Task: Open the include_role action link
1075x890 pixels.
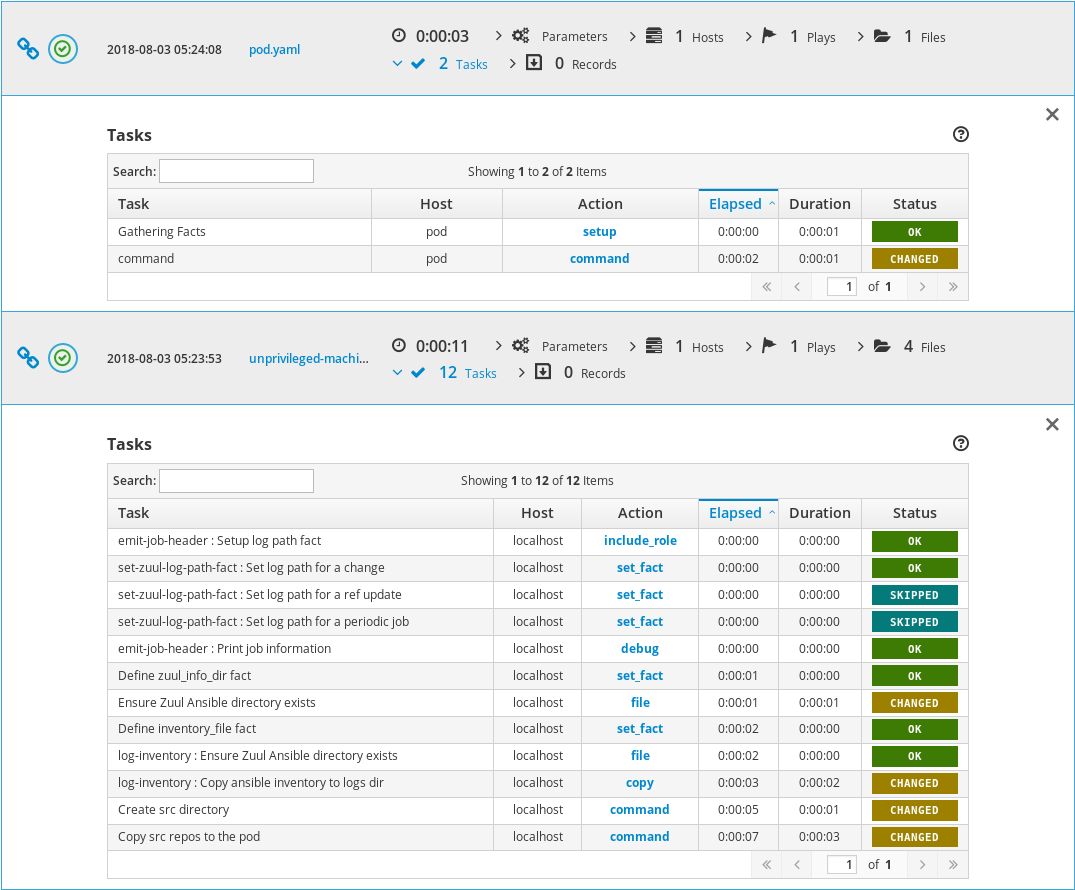Action: 640,541
